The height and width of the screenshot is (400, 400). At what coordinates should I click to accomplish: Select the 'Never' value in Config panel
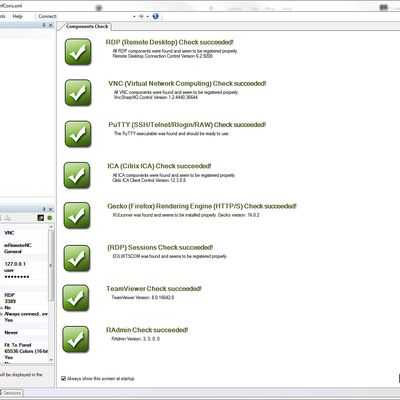click(11, 332)
